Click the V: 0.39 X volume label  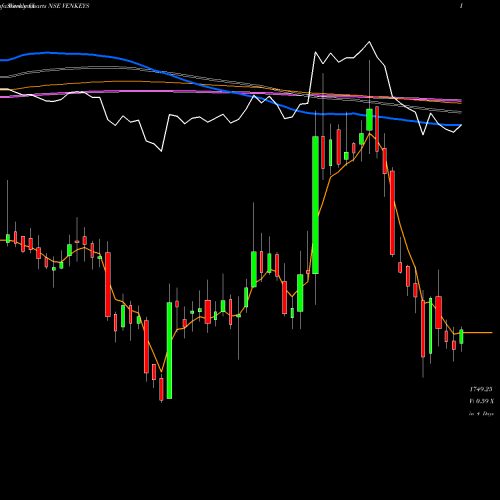481,401
